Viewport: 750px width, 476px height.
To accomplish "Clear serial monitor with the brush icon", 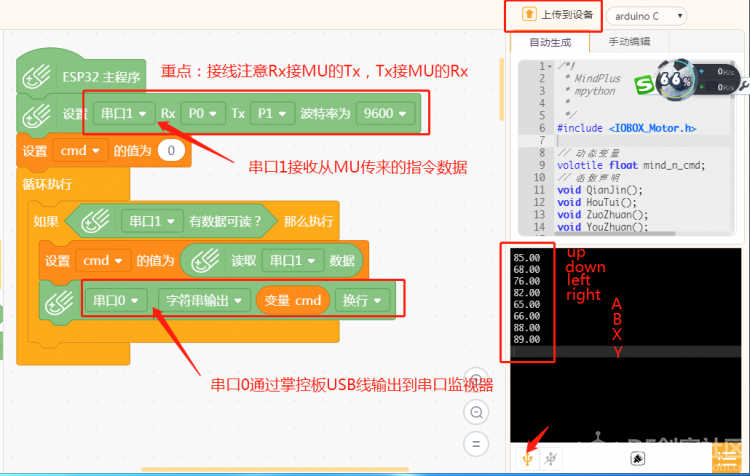I will pos(638,458).
